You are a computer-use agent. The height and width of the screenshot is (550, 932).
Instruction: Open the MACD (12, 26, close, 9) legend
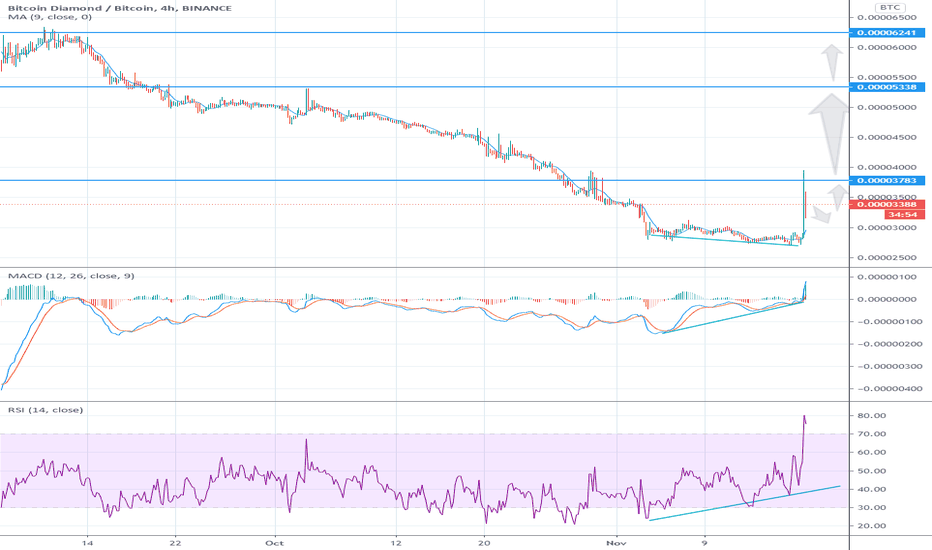click(71, 276)
